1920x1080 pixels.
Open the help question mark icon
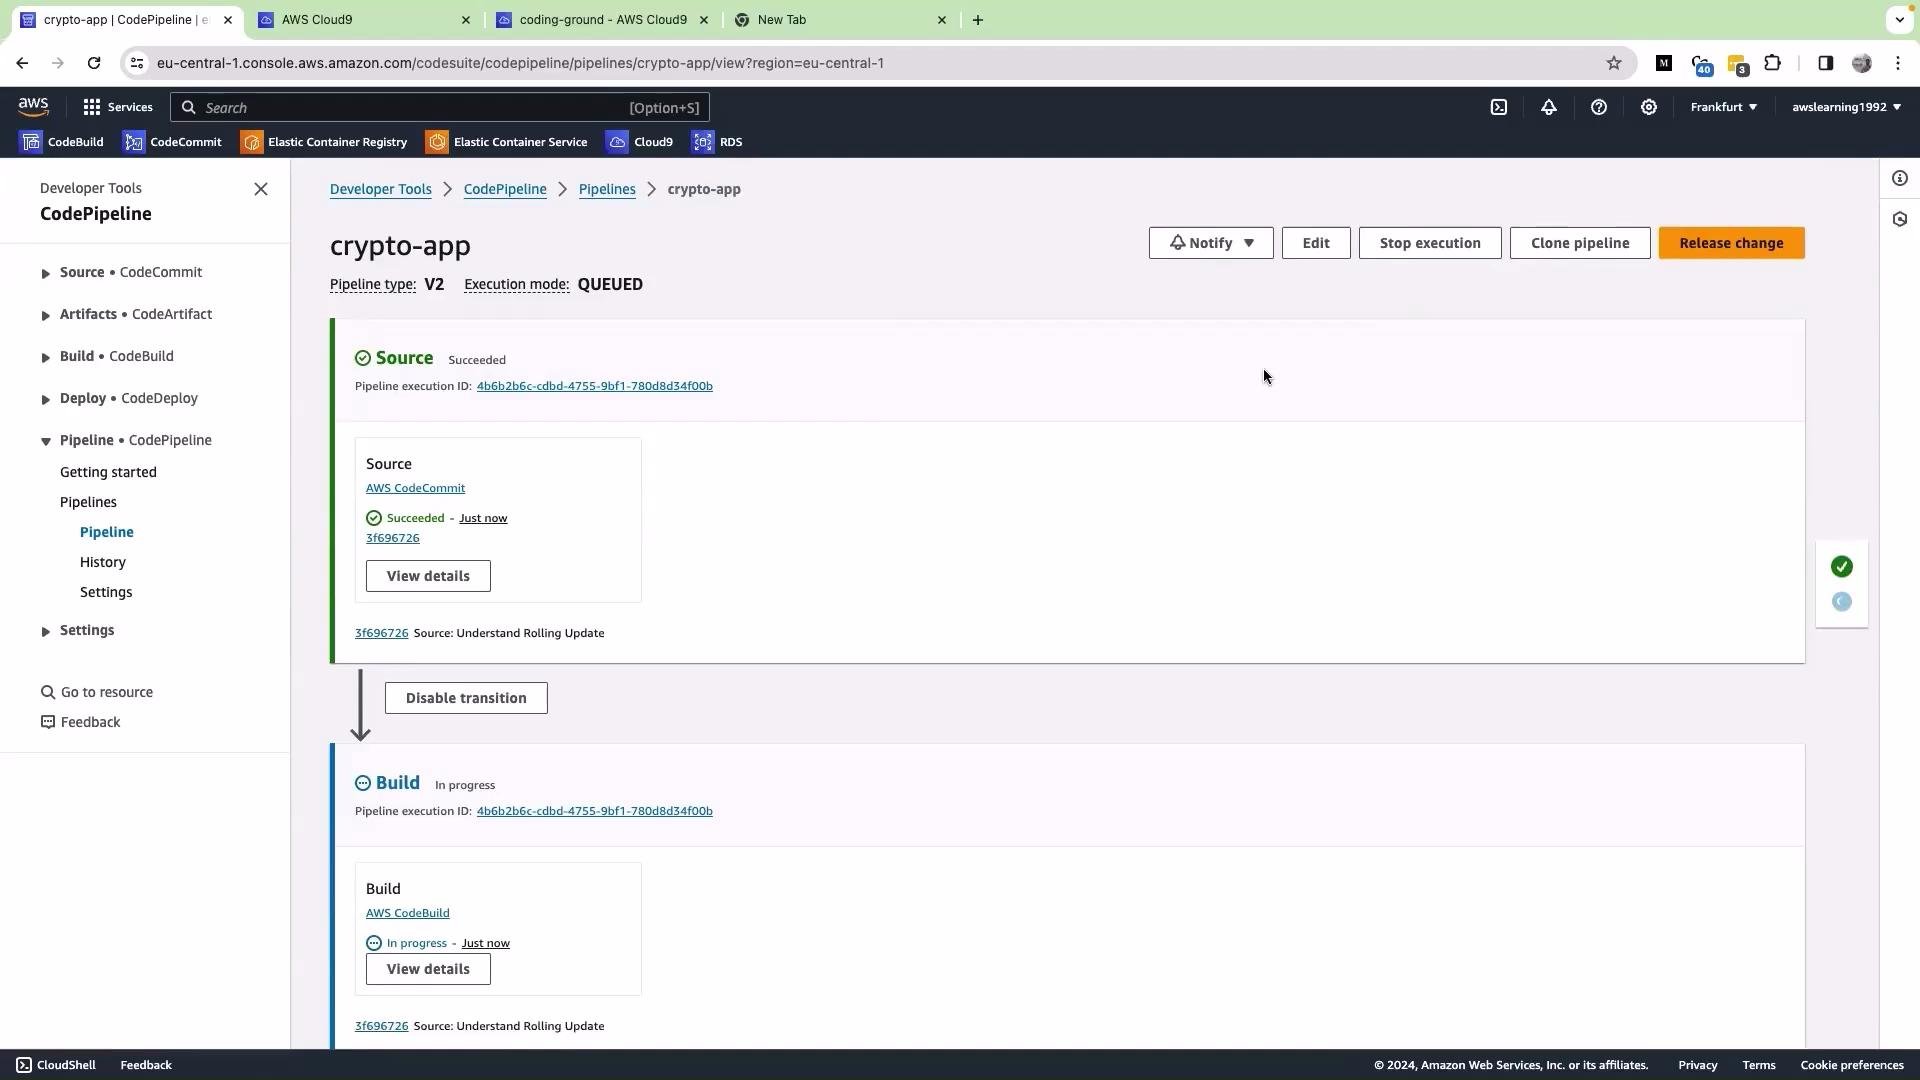(1598, 107)
